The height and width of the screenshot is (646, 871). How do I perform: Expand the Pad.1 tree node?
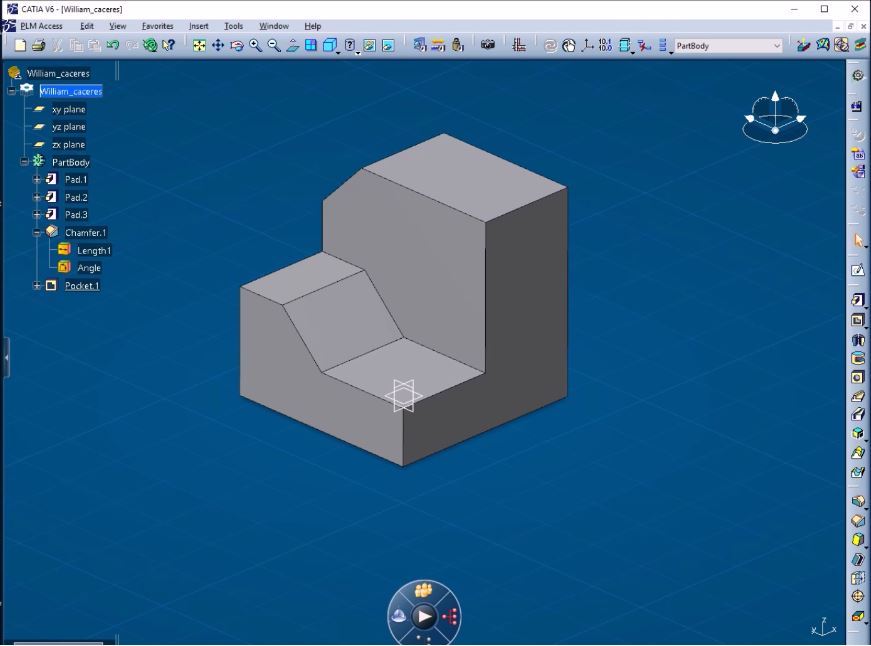38,180
